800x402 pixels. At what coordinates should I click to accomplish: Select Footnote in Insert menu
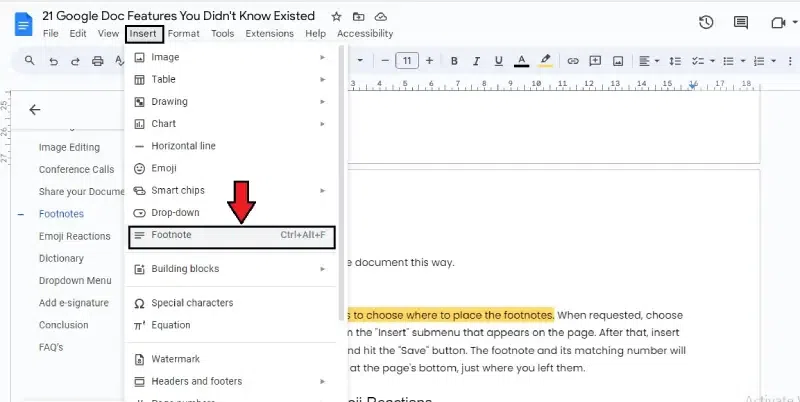[x=232, y=237]
